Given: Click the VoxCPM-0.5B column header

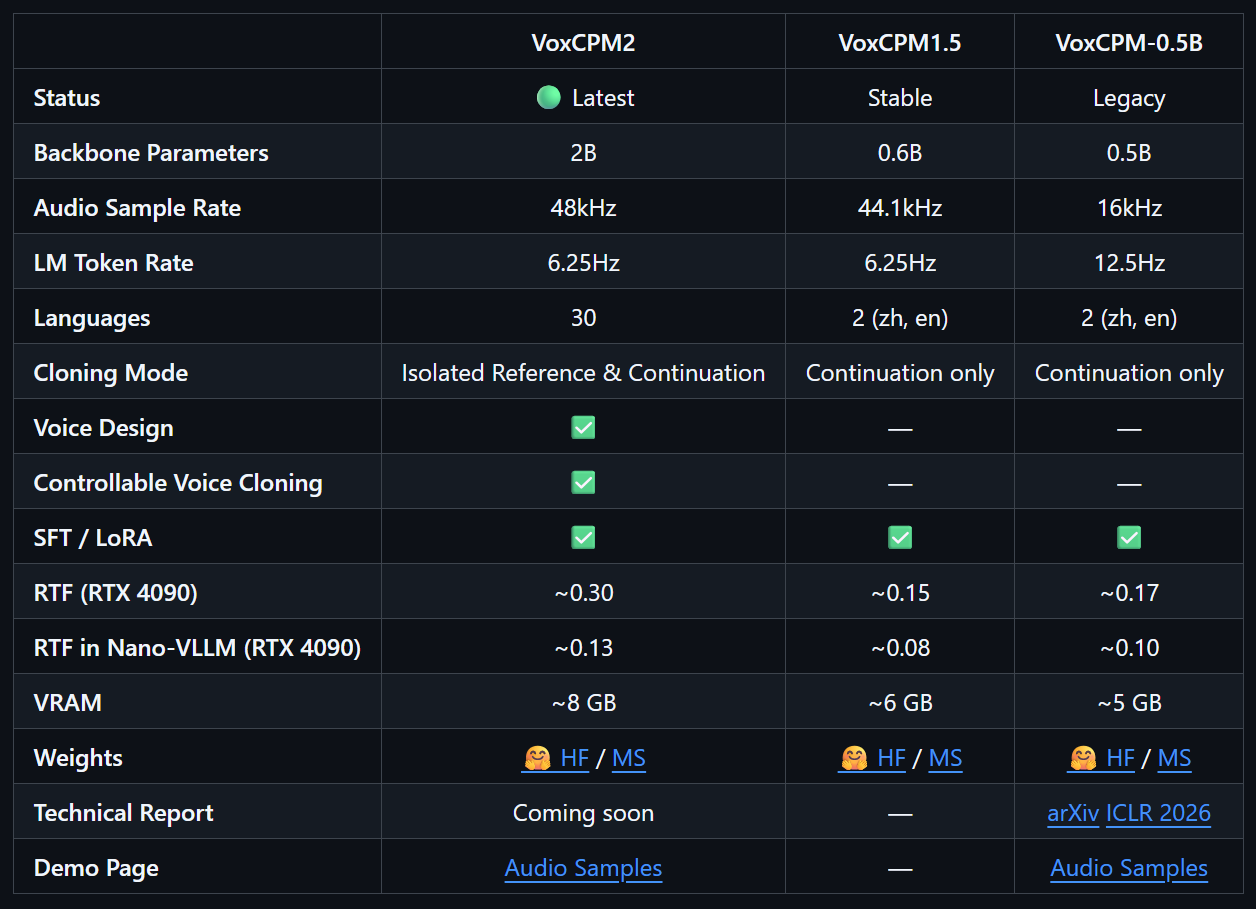Looking at the screenshot, I should 1129,43.
